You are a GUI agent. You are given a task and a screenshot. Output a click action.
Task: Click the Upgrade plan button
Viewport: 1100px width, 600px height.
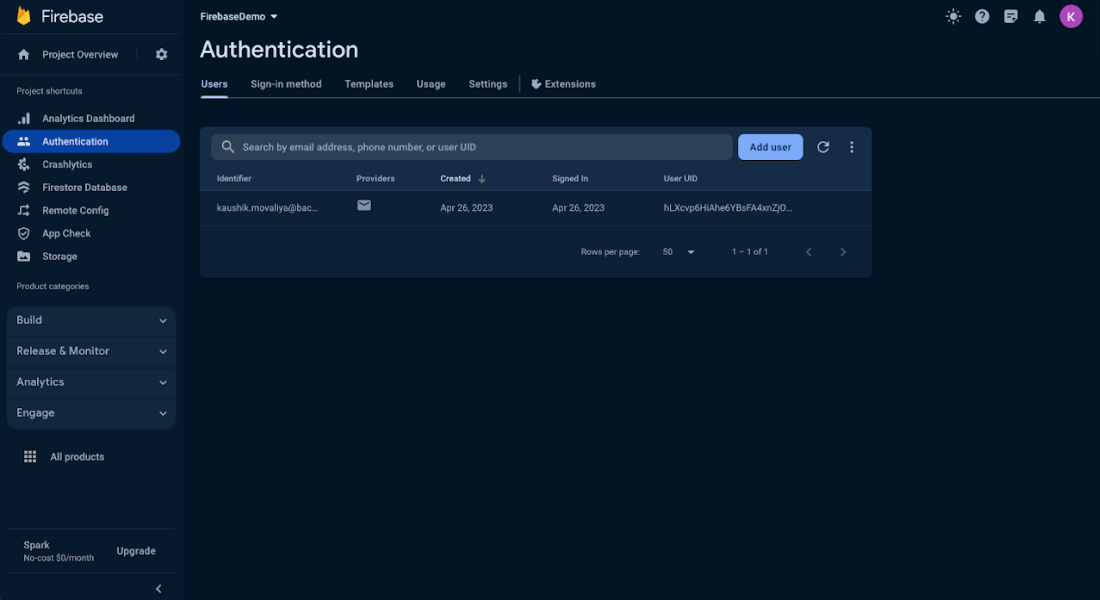click(136, 551)
